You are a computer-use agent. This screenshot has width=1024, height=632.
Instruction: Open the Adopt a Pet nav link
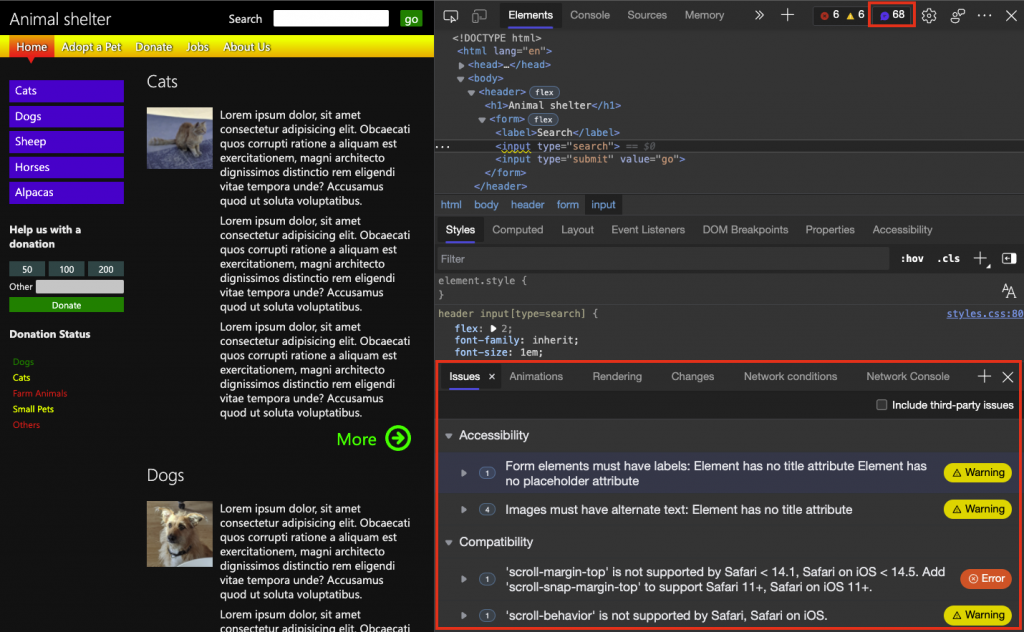pos(91,47)
